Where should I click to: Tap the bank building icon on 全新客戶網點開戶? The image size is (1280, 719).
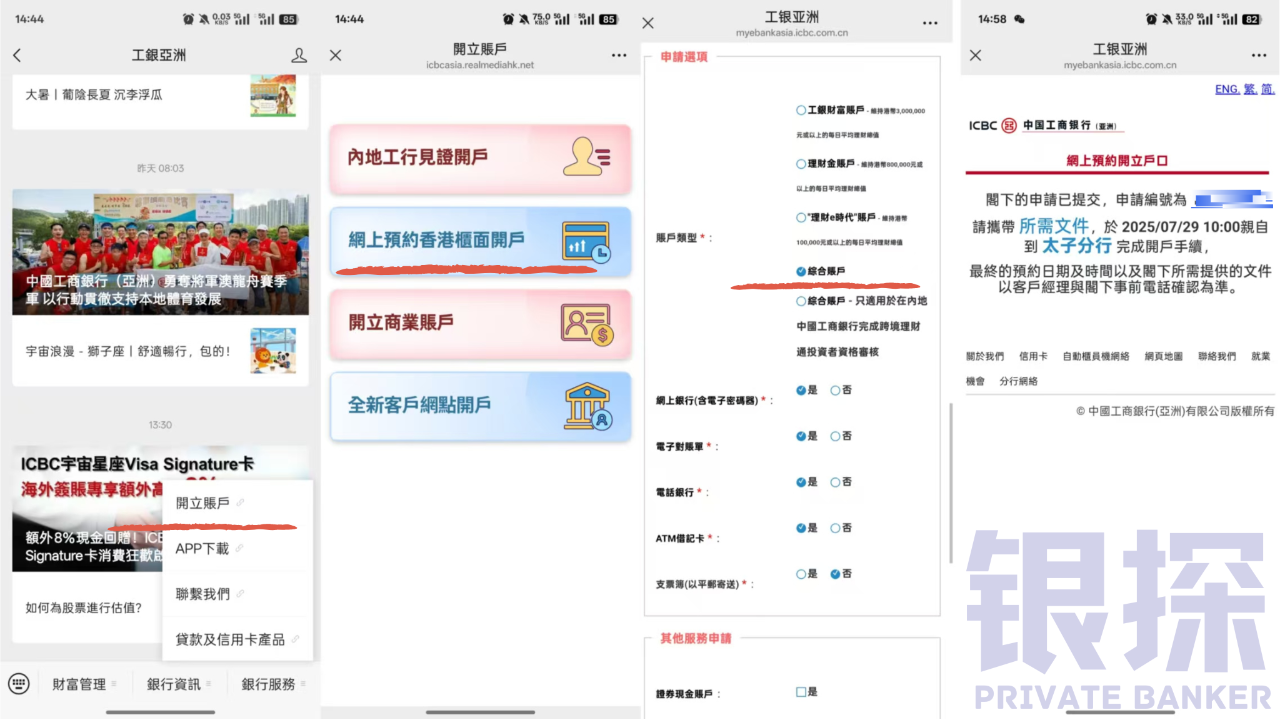coord(587,407)
